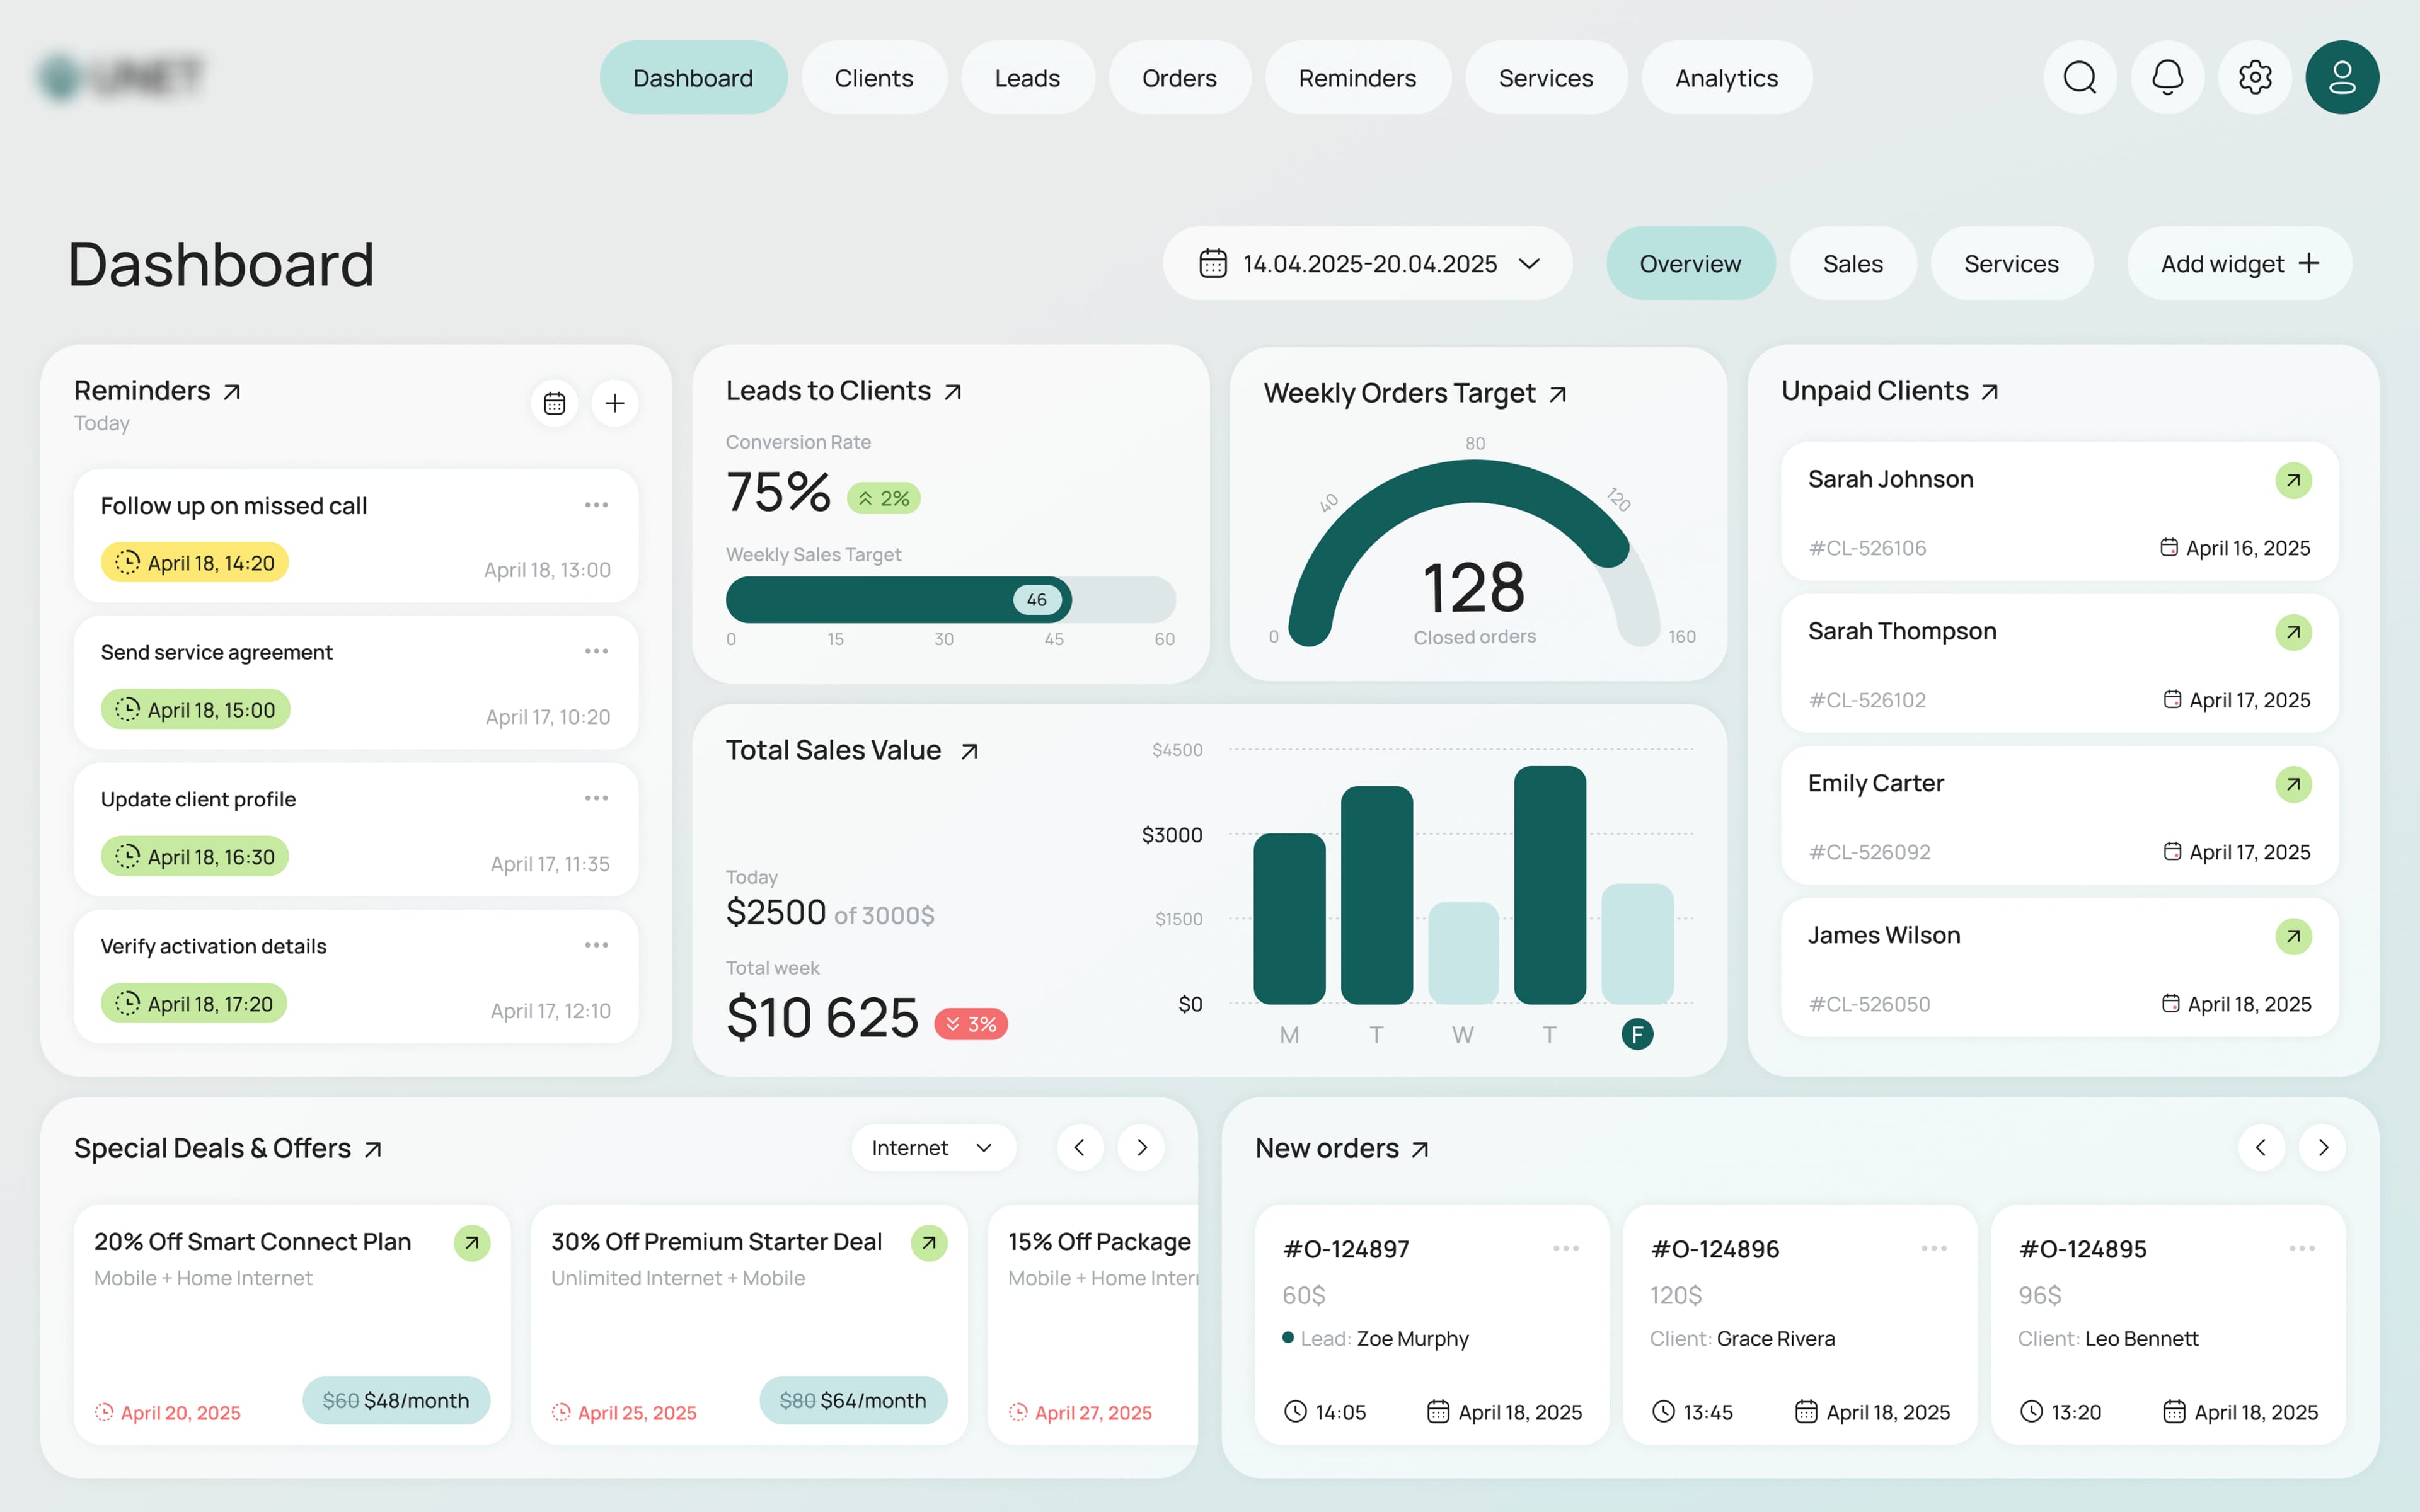Click the Add widget button

tap(2239, 264)
